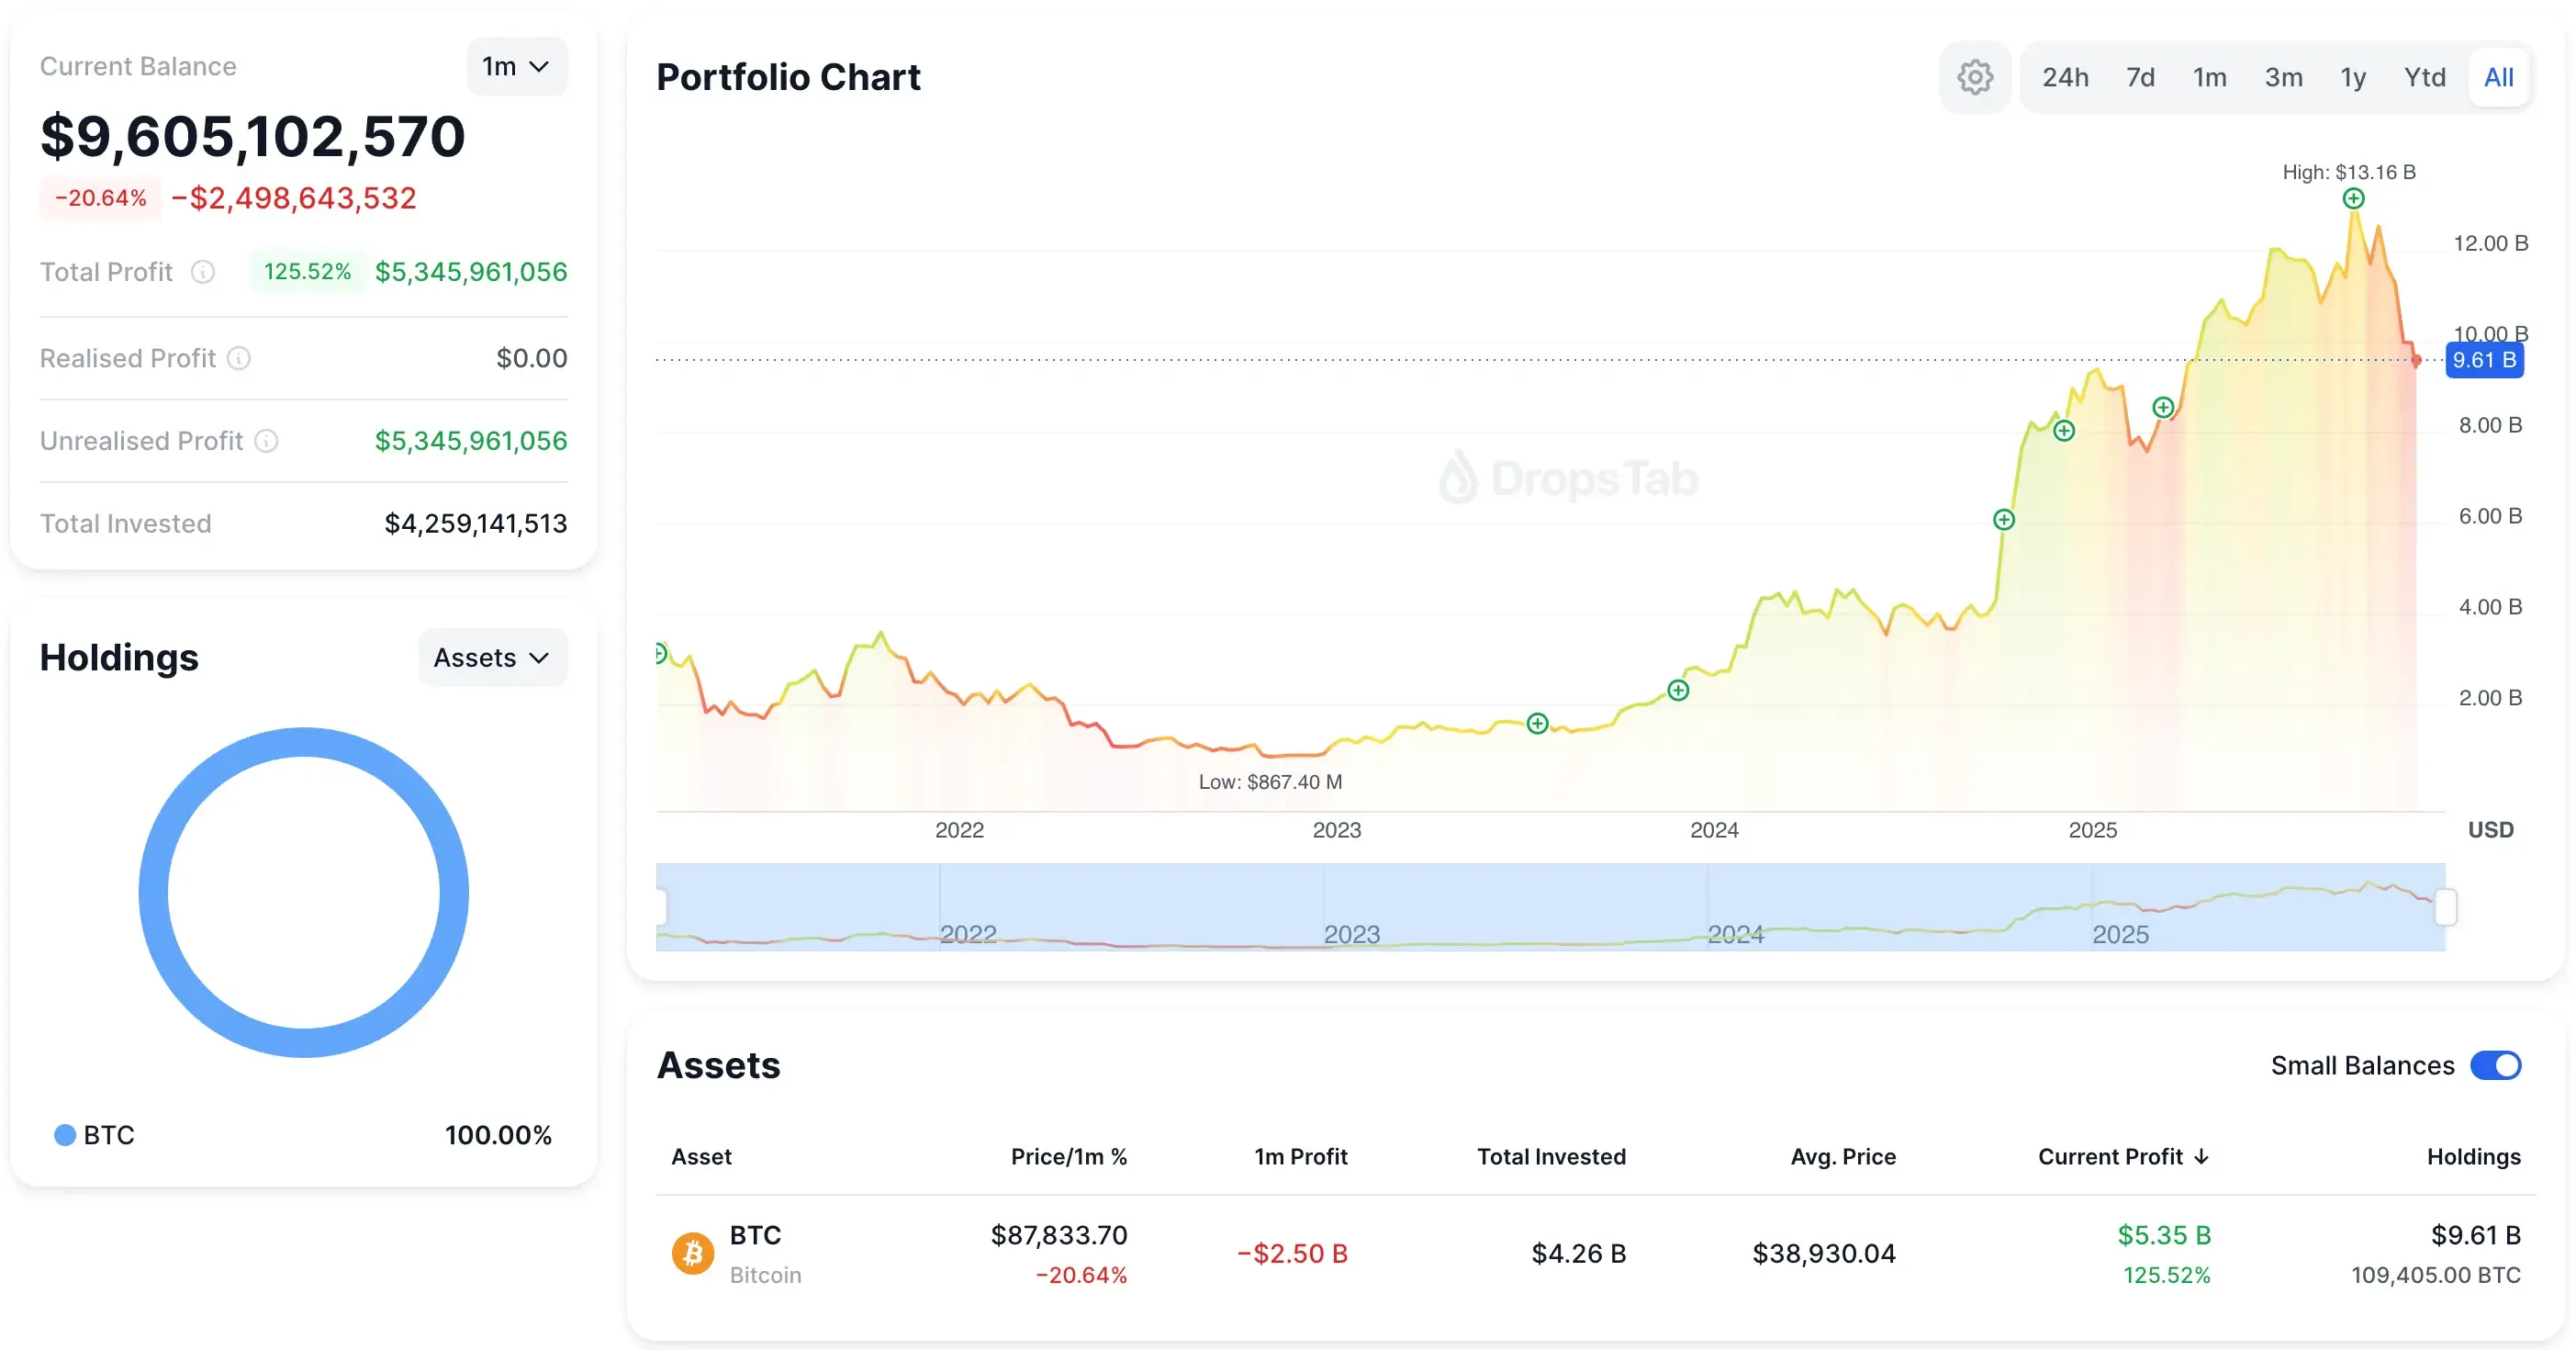Select the transaction marker near the chart peak
Image resolution: width=2576 pixels, height=1350 pixels.
pos(2354,198)
